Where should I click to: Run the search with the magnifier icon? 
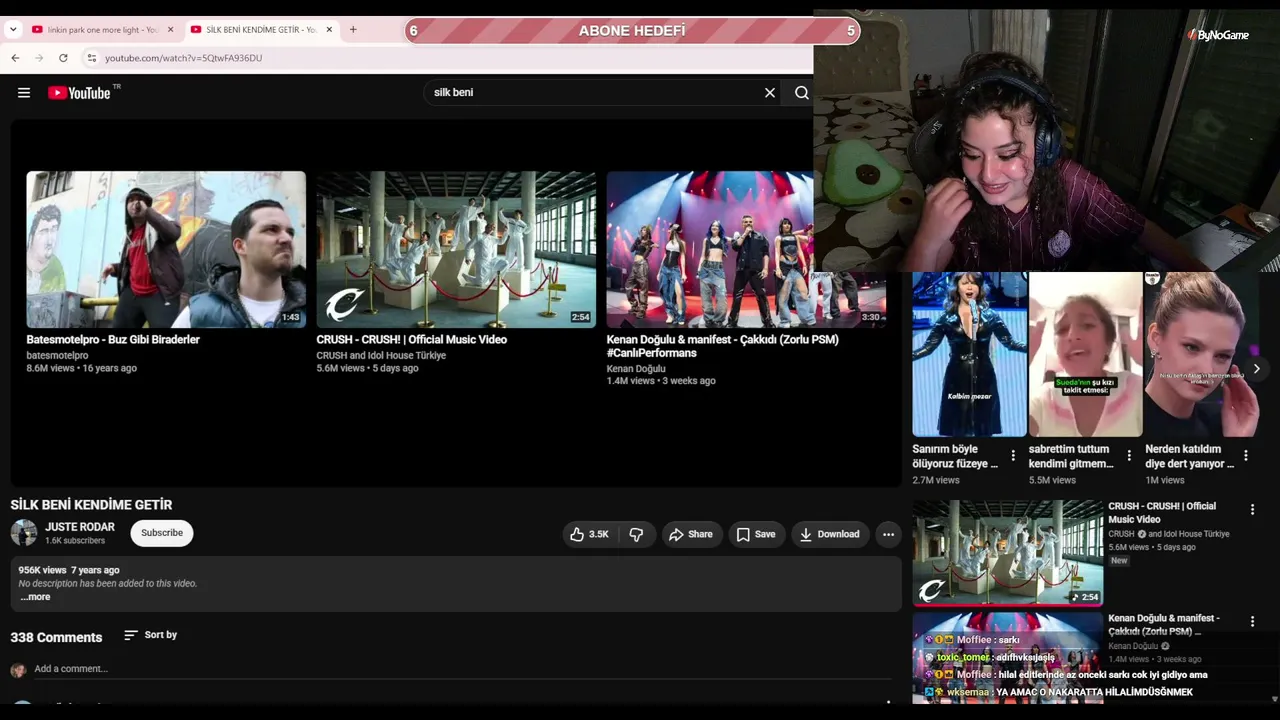pyautogui.click(x=802, y=93)
